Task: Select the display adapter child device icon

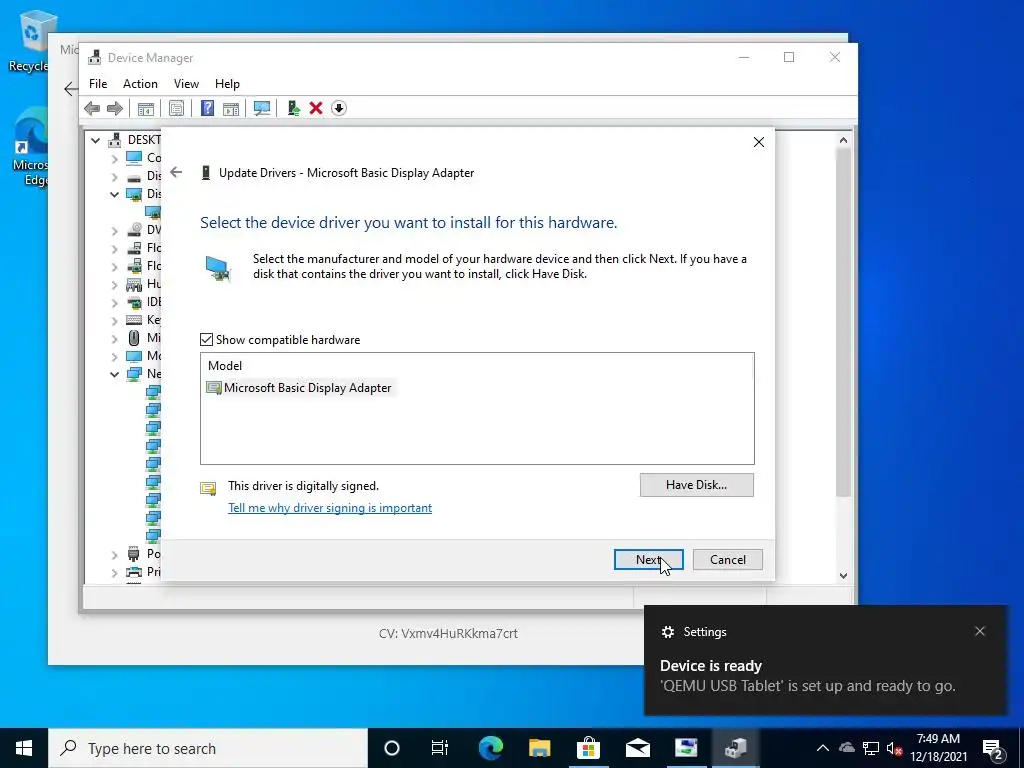Action: click(153, 212)
